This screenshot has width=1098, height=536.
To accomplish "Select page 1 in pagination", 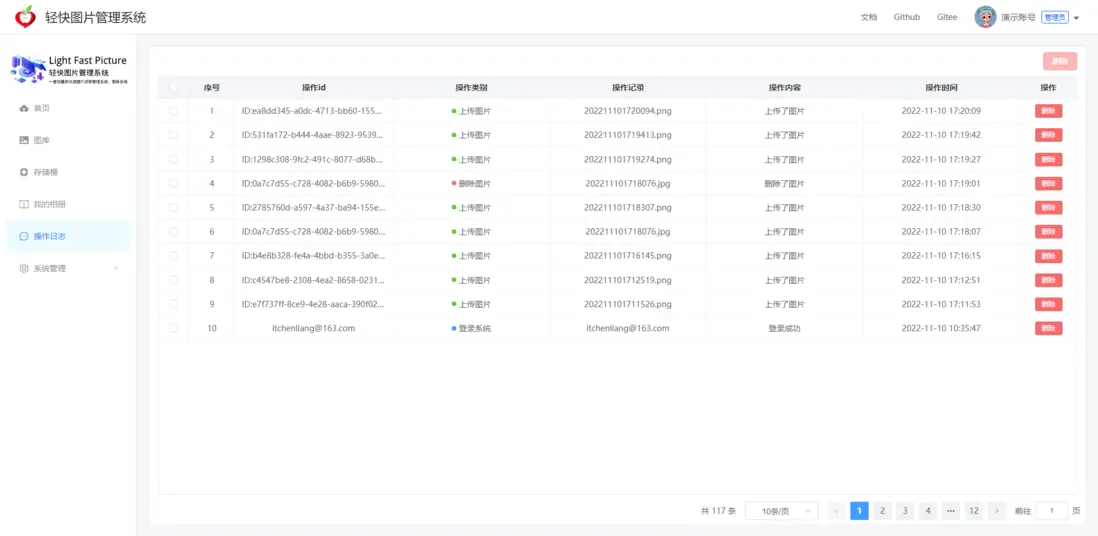I will point(859,511).
